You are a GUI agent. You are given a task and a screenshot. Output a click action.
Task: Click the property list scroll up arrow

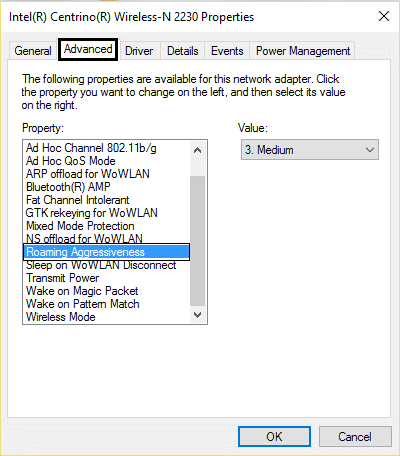(197, 150)
